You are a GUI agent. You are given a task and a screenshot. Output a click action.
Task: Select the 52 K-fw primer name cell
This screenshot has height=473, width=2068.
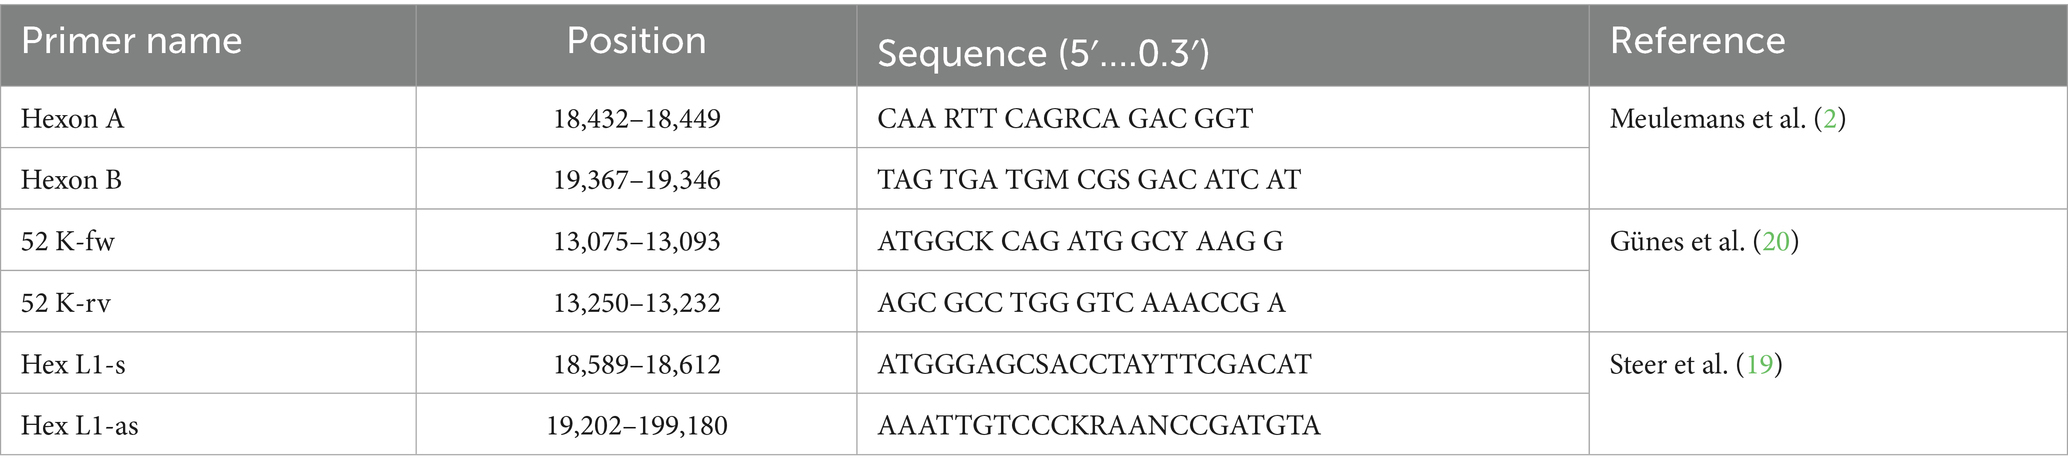tap(68, 241)
